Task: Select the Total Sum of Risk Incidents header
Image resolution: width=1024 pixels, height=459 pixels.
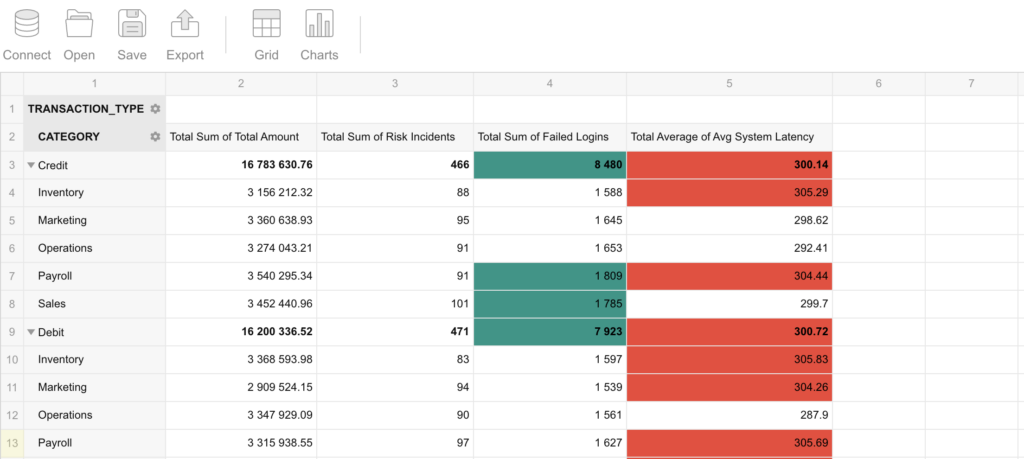Action: [x=395, y=137]
